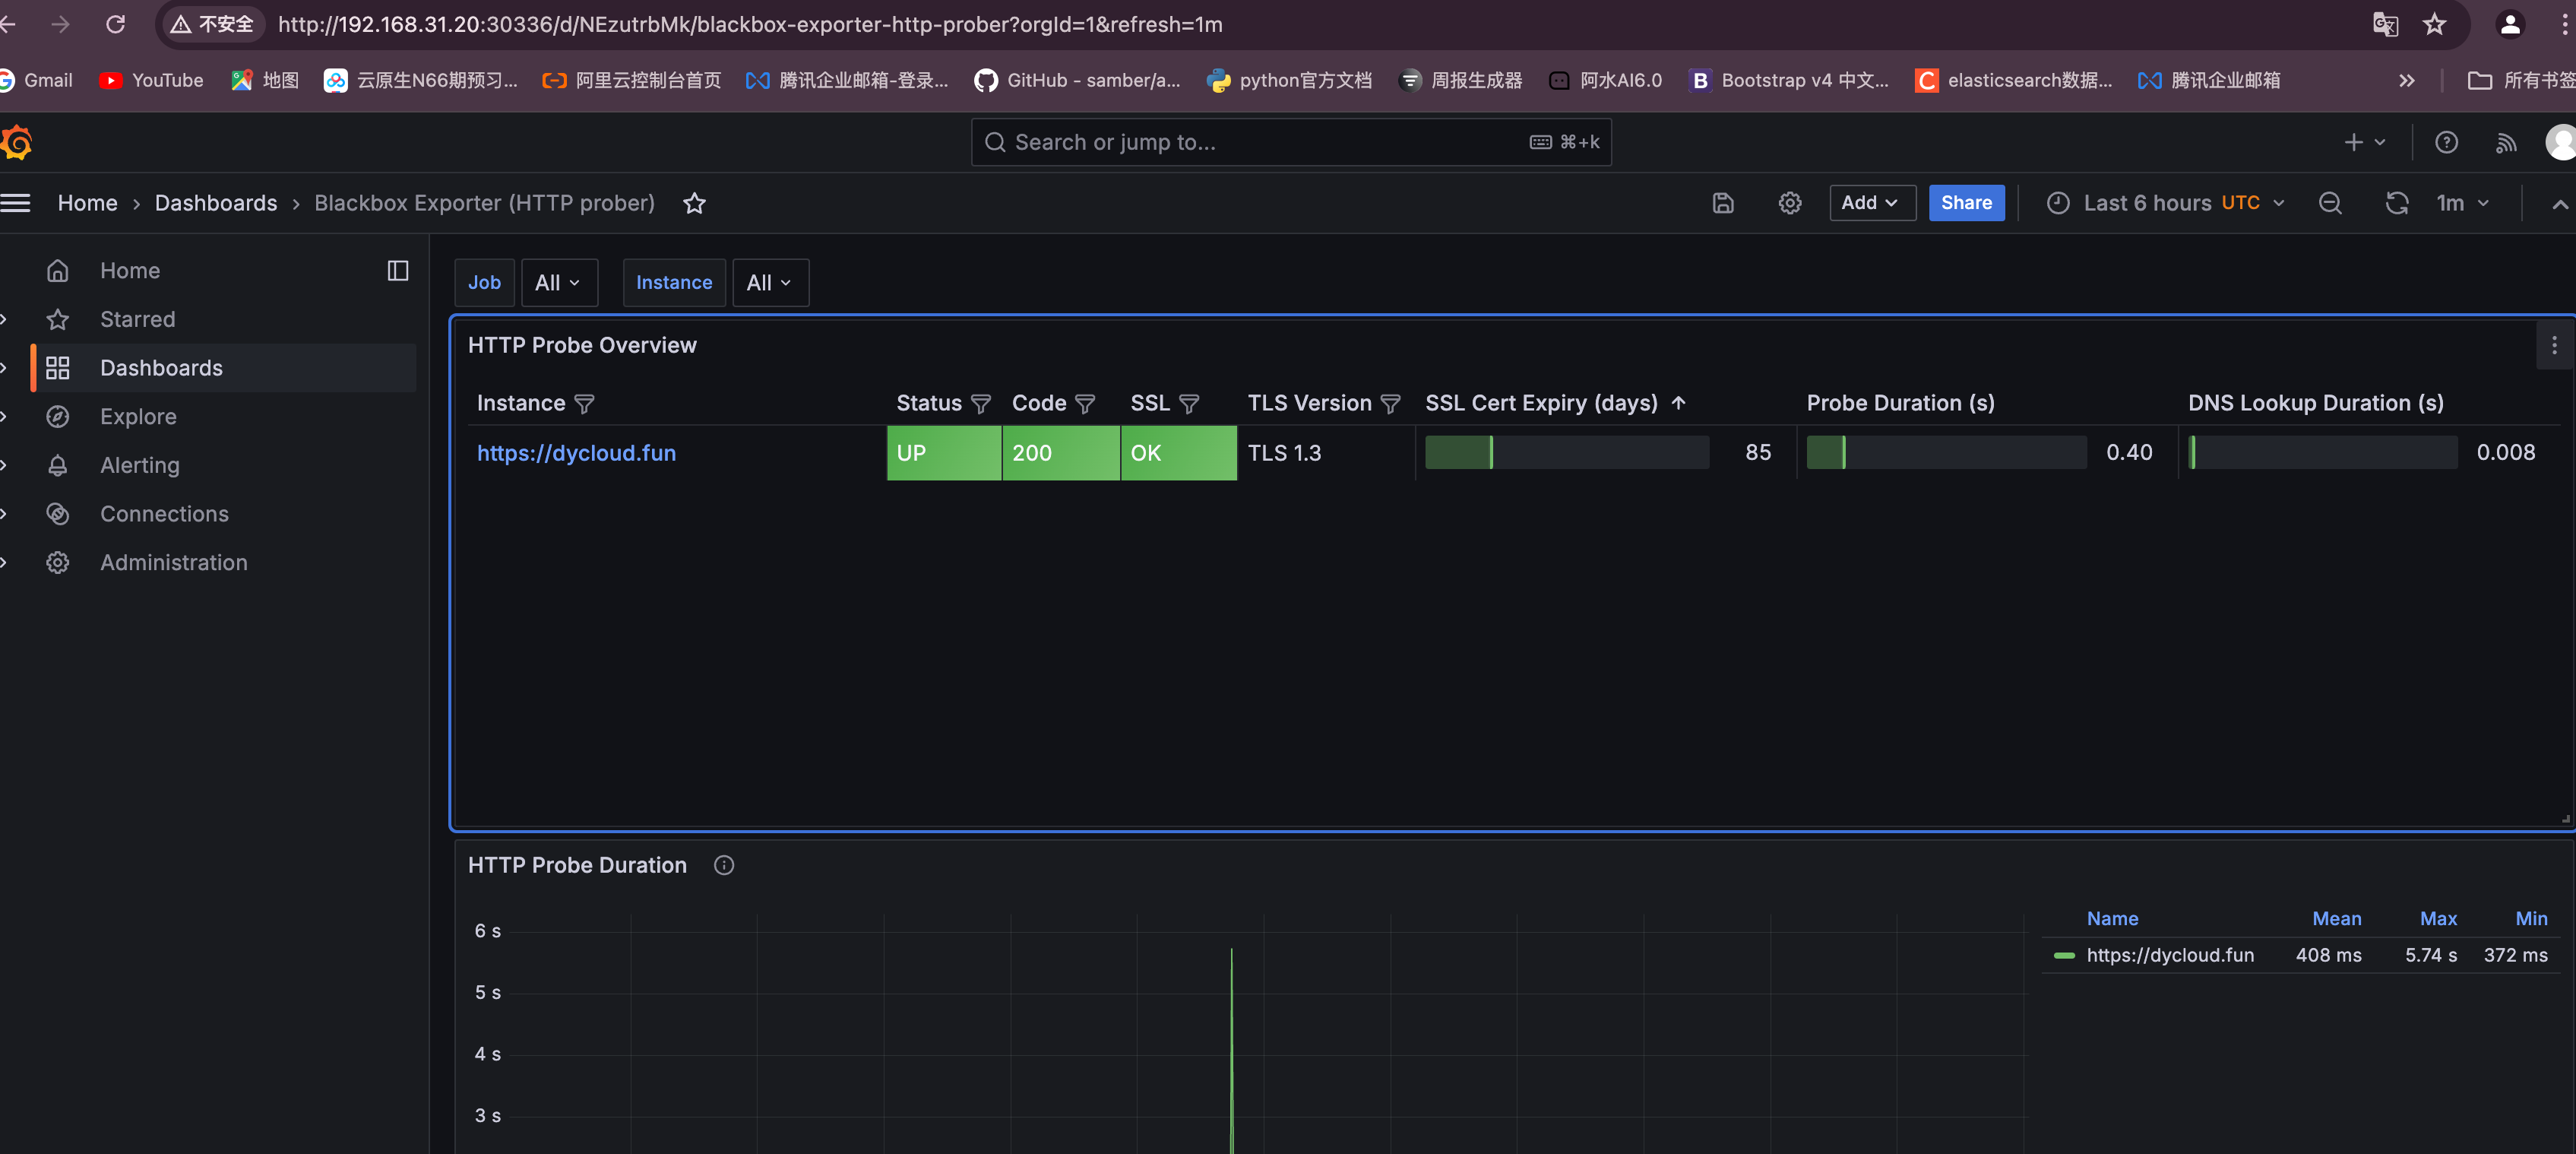This screenshot has width=2576, height=1154.
Task: Click the browser address bar URL
Action: pos(750,24)
